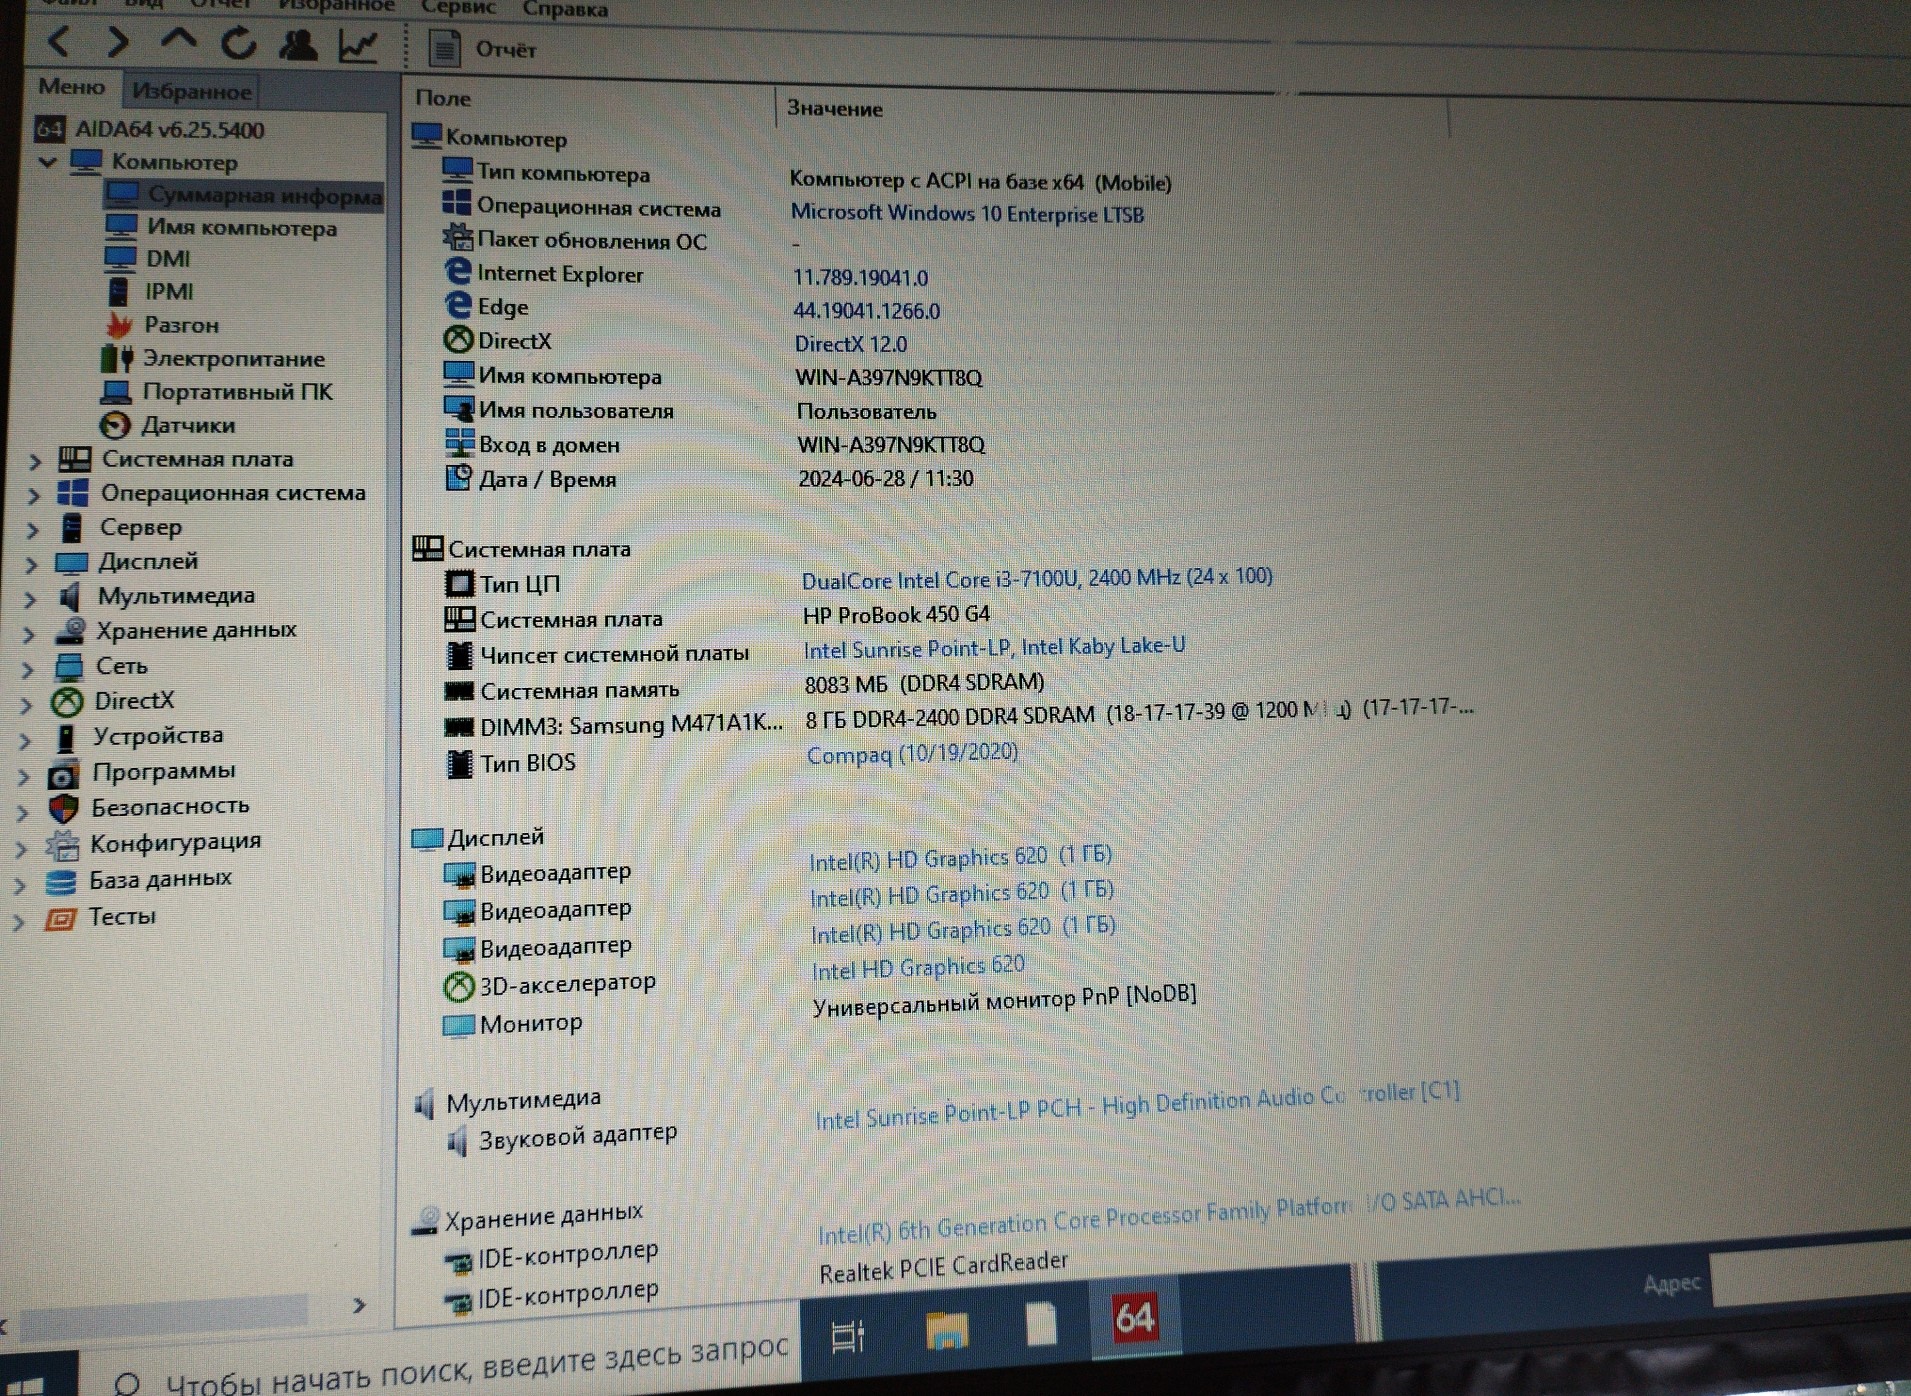The height and width of the screenshot is (1396, 1911).
Task: Click HP ProBook 450 G4 value
Action: click(x=896, y=614)
